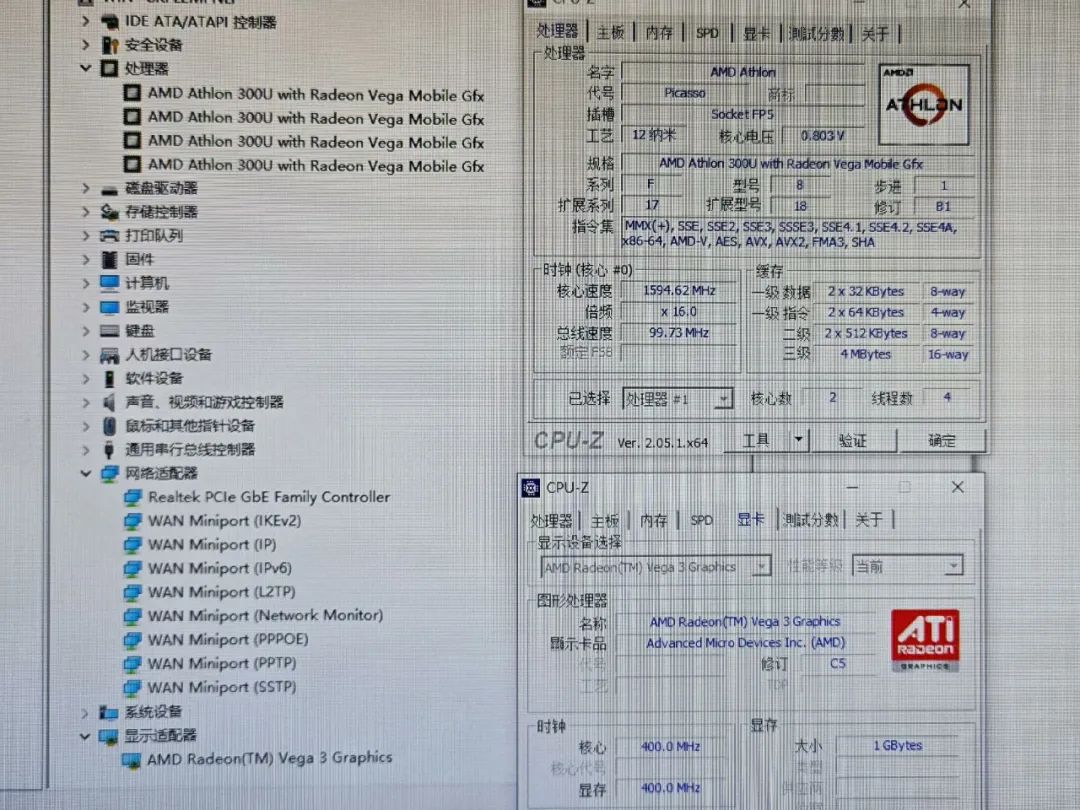The width and height of the screenshot is (1080, 810).
Task: Click the memory size value 1 GBytes
Action: tap(897, 746)
